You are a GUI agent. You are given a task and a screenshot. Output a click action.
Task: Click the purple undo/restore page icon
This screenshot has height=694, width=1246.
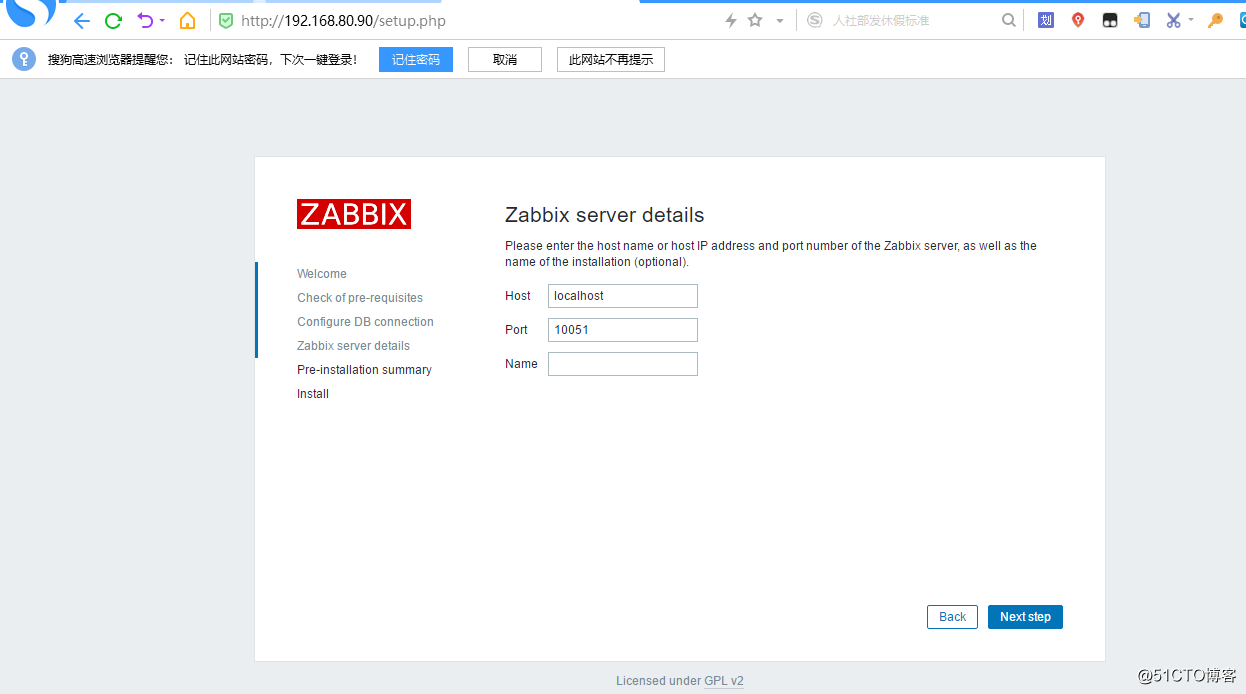(x=145, y=20)
